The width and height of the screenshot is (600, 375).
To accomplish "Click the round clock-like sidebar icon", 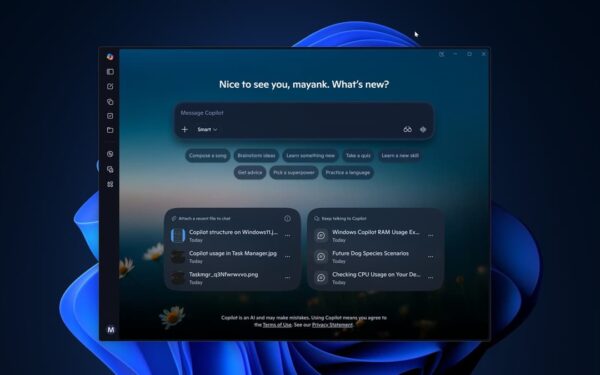I will click(x=110, y=154).
